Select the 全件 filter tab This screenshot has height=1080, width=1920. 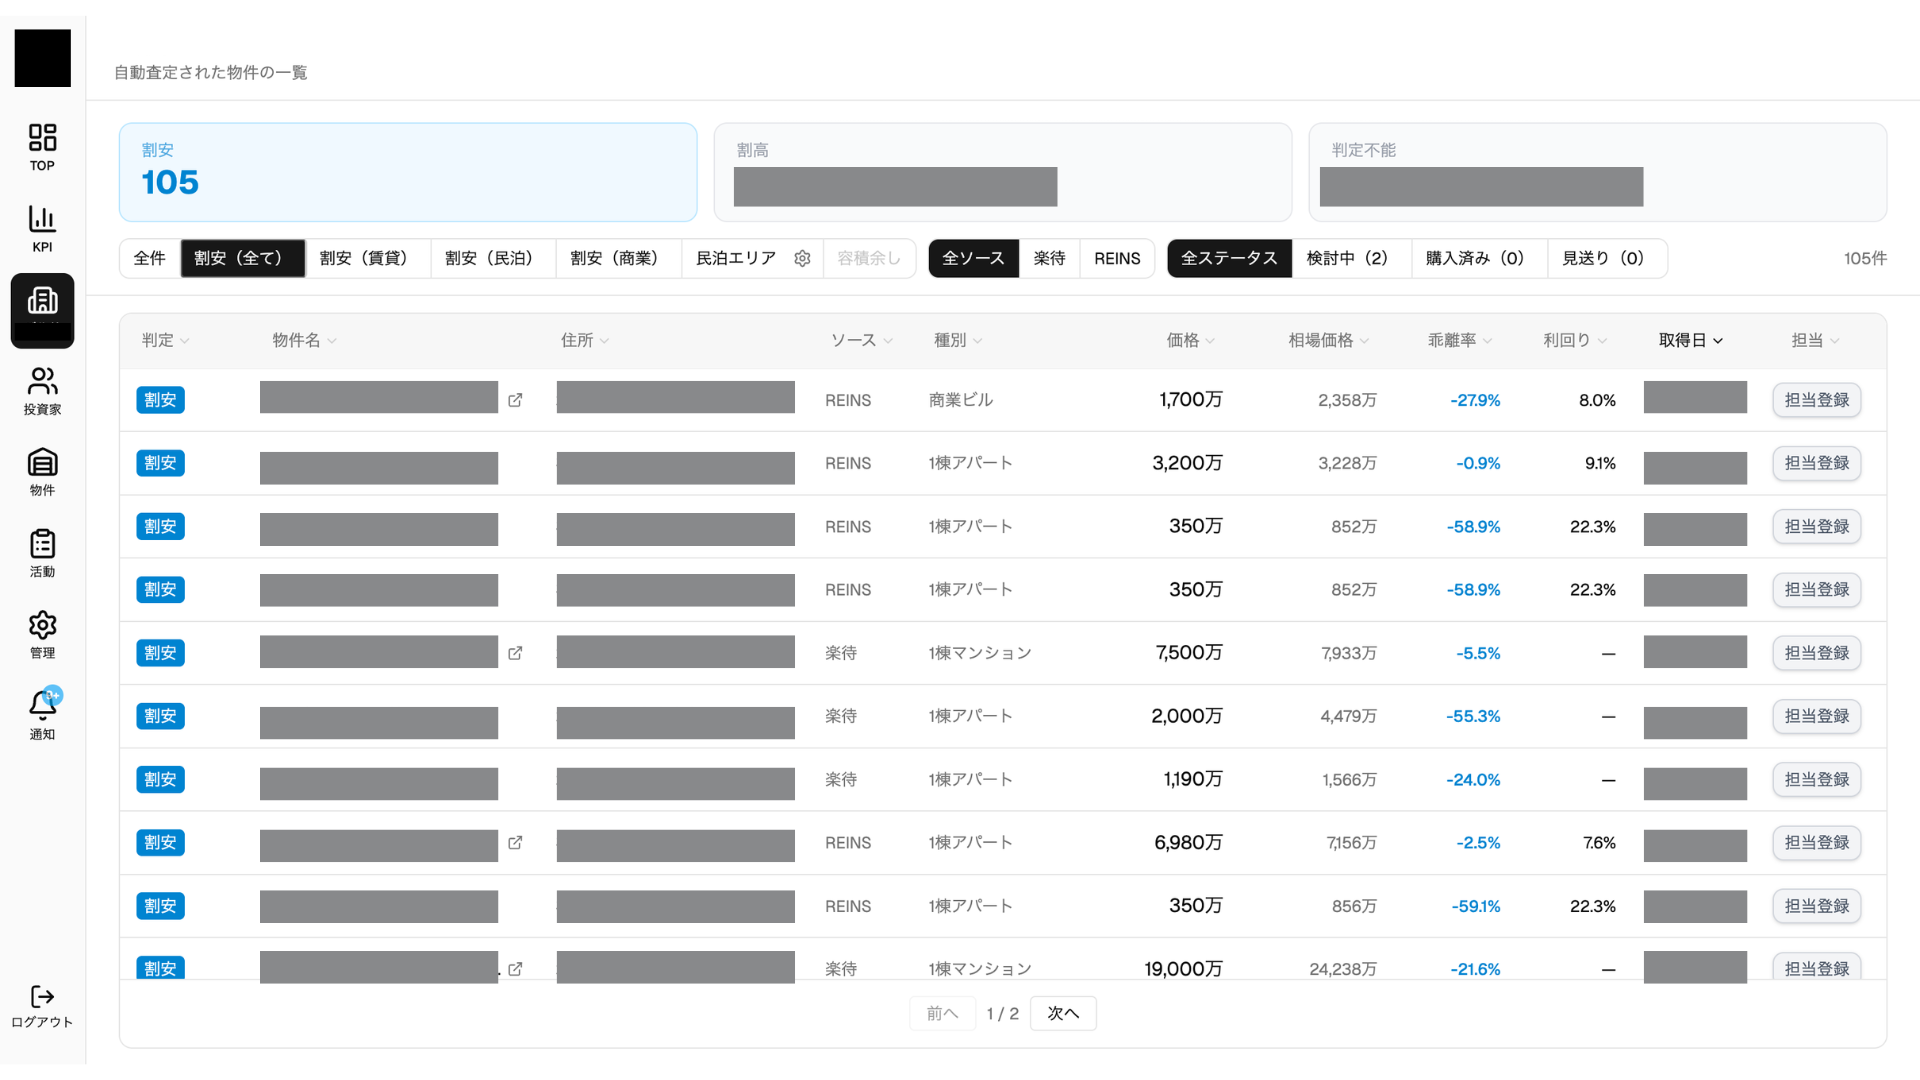tap(150, 258)
